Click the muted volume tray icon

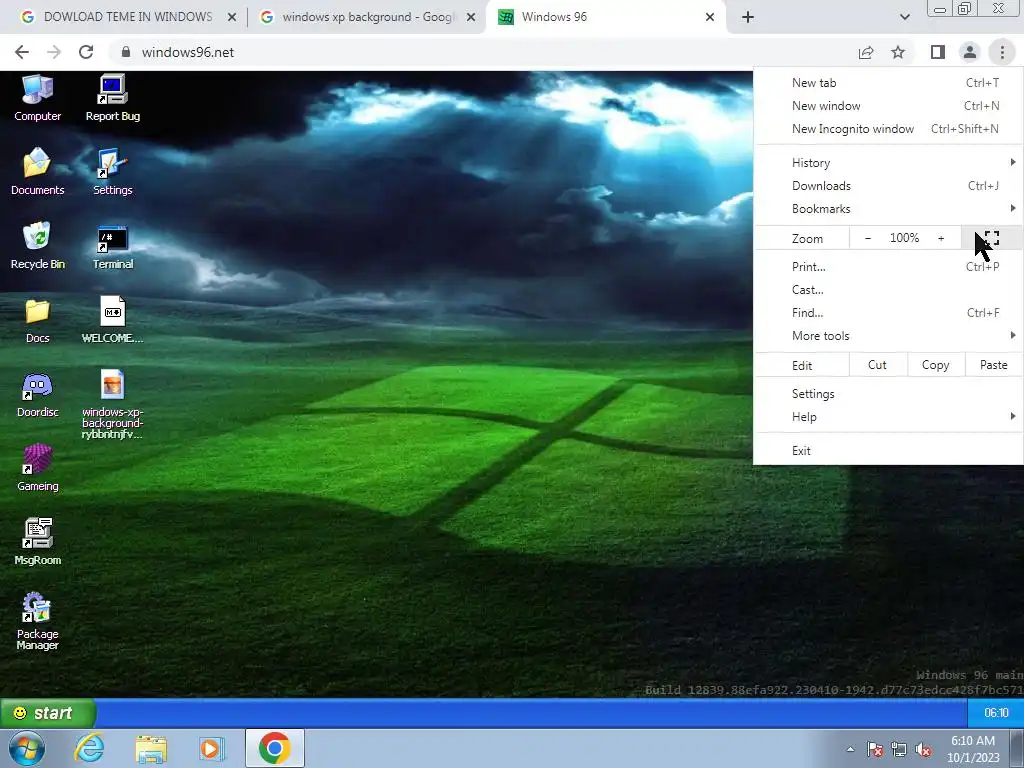[923, 750]
